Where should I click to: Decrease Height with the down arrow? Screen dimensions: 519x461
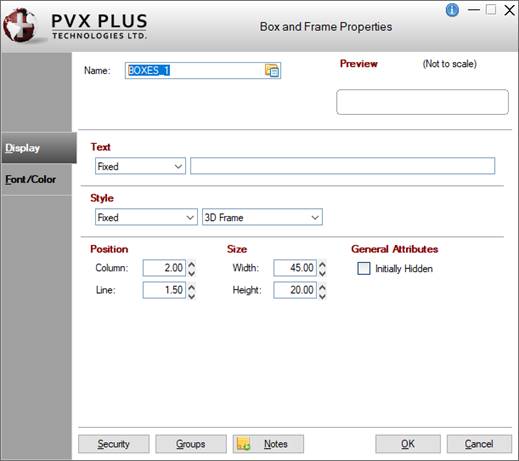click(x=322, y=296)
